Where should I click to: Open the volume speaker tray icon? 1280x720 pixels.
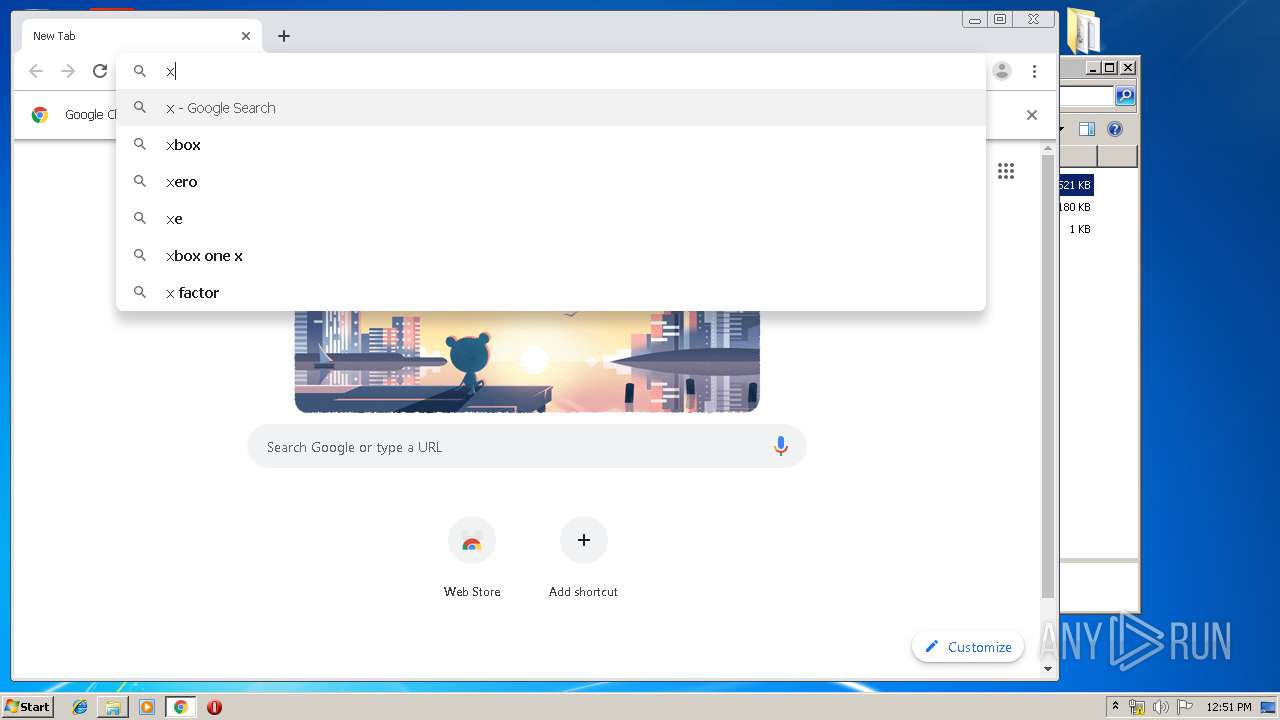[x=1161, y=707]
